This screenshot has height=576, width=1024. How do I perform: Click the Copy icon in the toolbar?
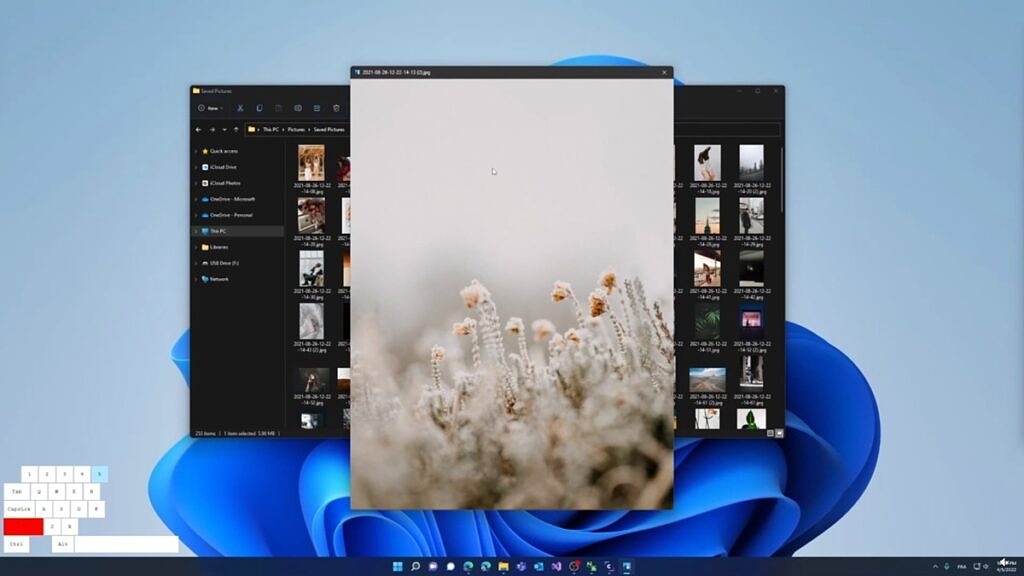click(260, 108)
